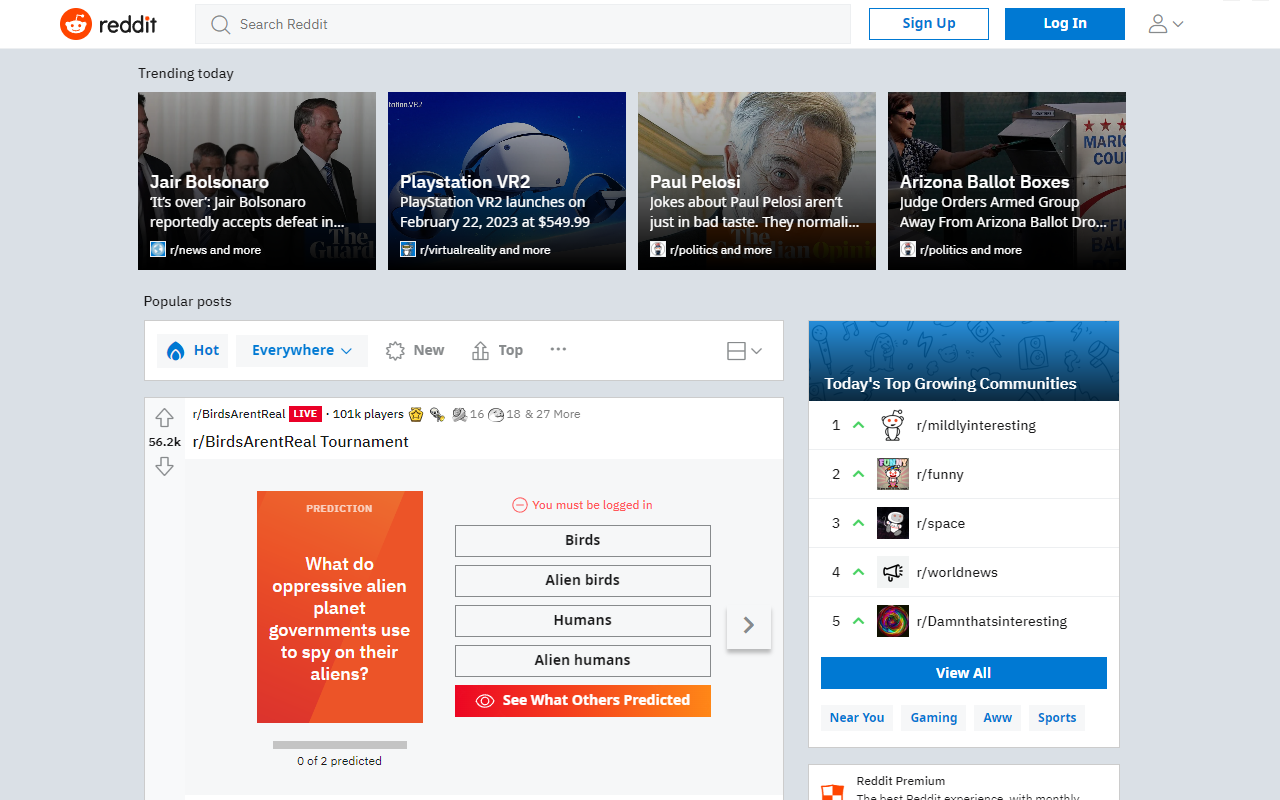The height and width of the screenshot is (800, 1280).
Task: Open the Arizona Ballot Boxes trending card
Action: pyautogui.click(x=1007, y=181)
